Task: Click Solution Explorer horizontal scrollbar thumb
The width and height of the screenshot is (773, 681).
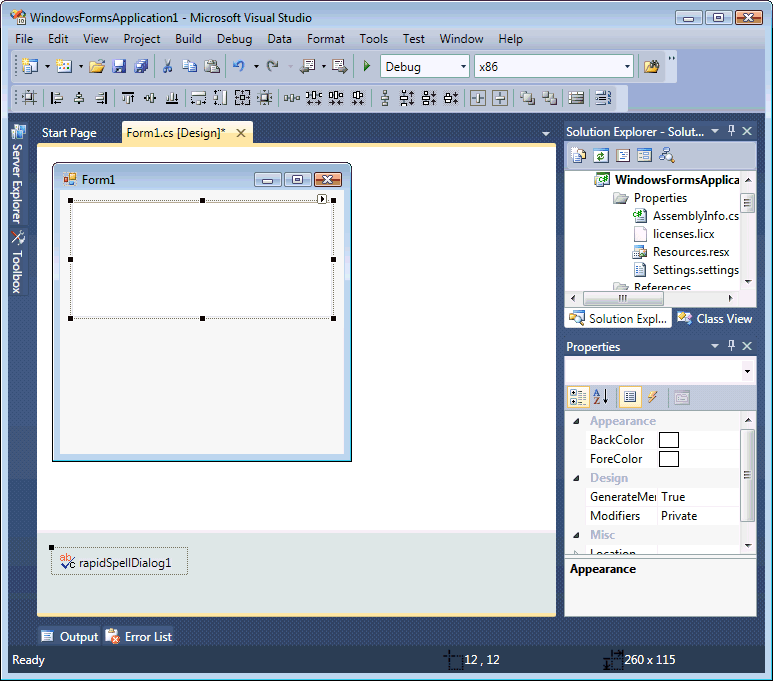Action: (x=623, y=298)
